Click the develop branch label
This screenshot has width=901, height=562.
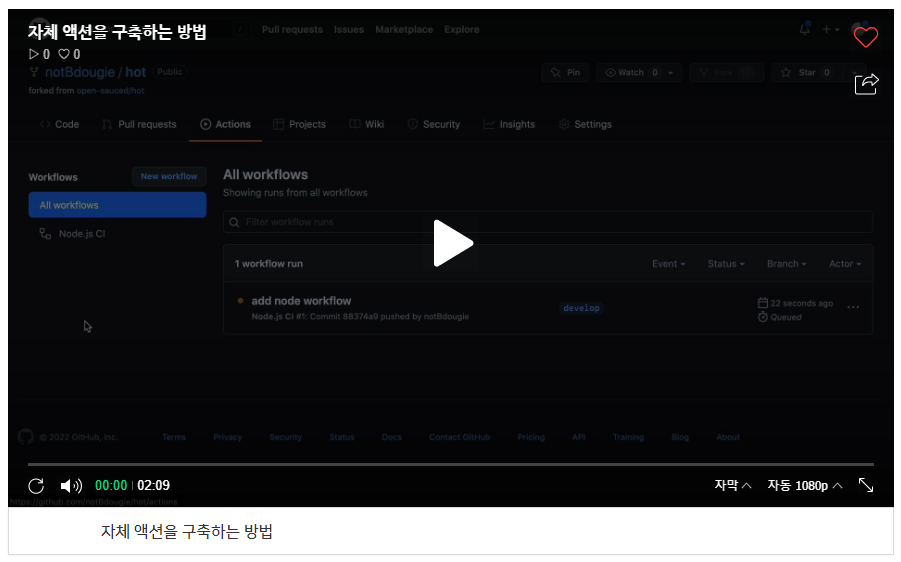pos(582,309)
